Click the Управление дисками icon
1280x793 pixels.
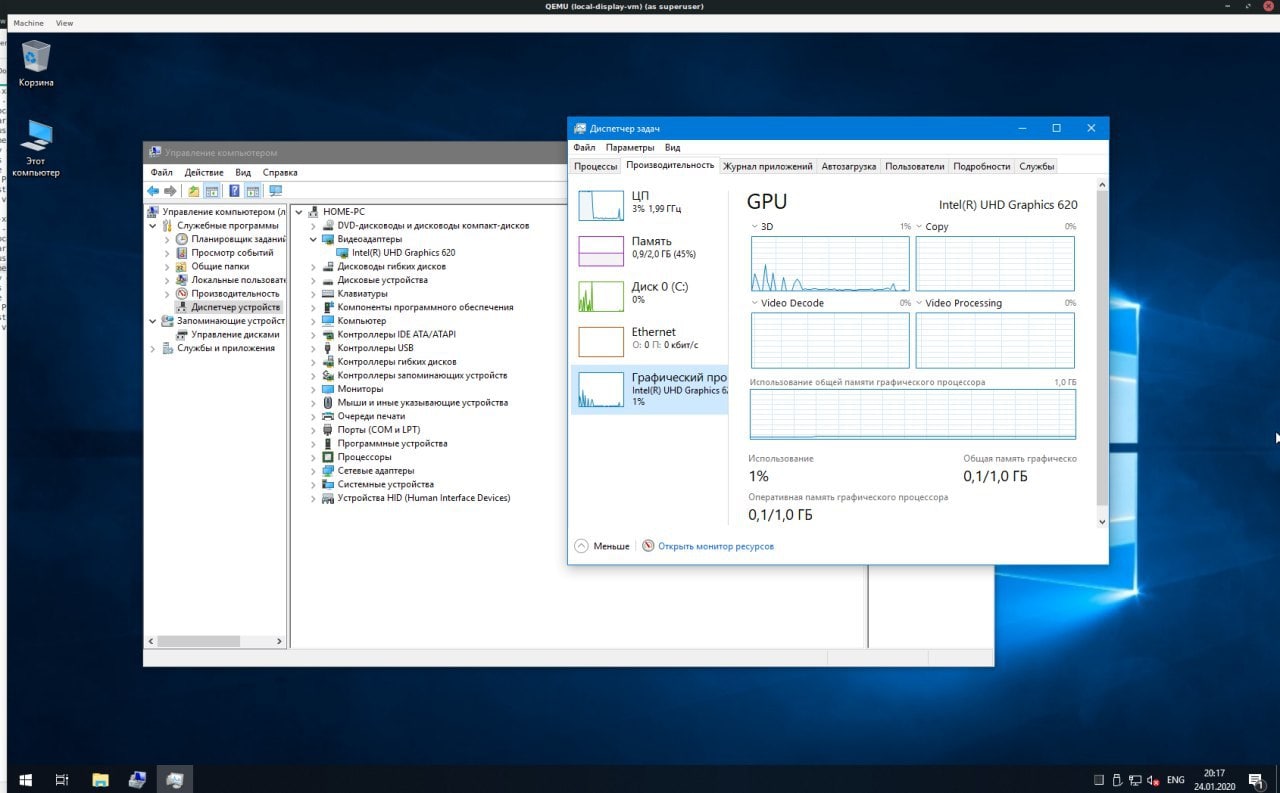pos(182,335)
